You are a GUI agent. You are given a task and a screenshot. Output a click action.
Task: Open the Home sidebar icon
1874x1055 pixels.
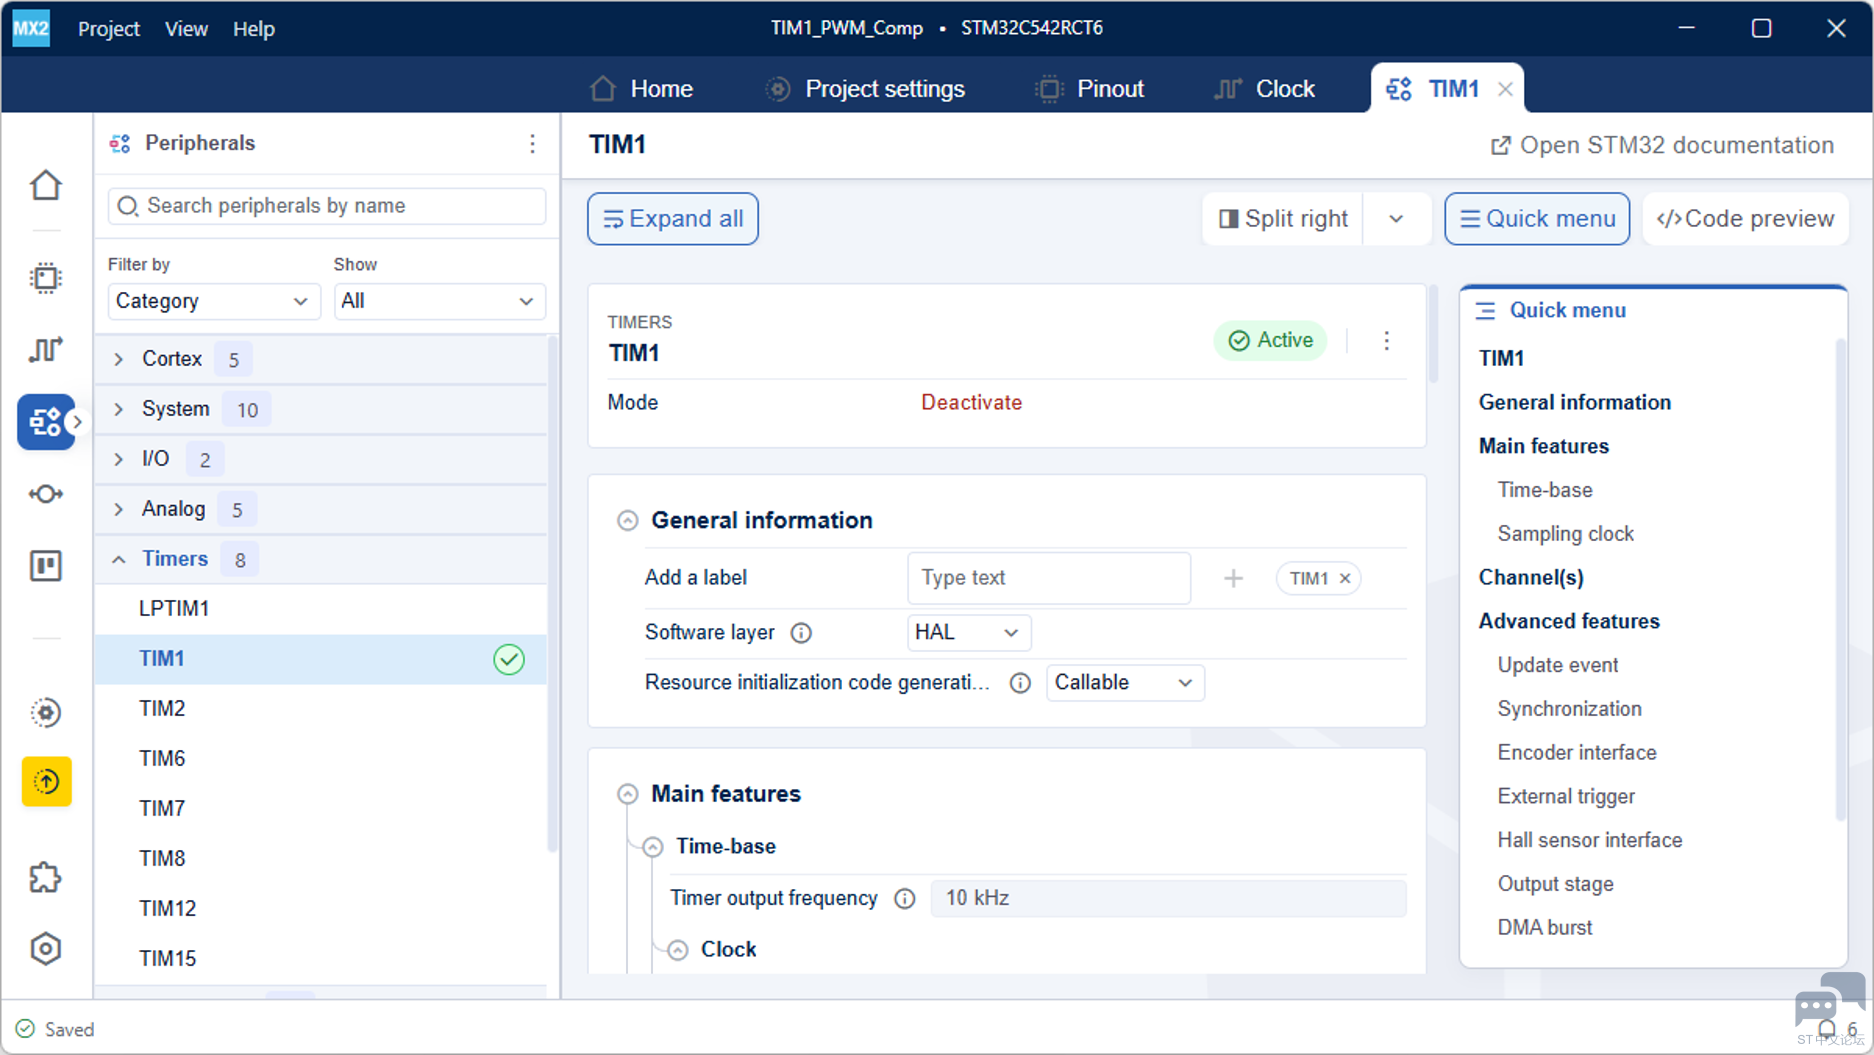pos(46,185)
